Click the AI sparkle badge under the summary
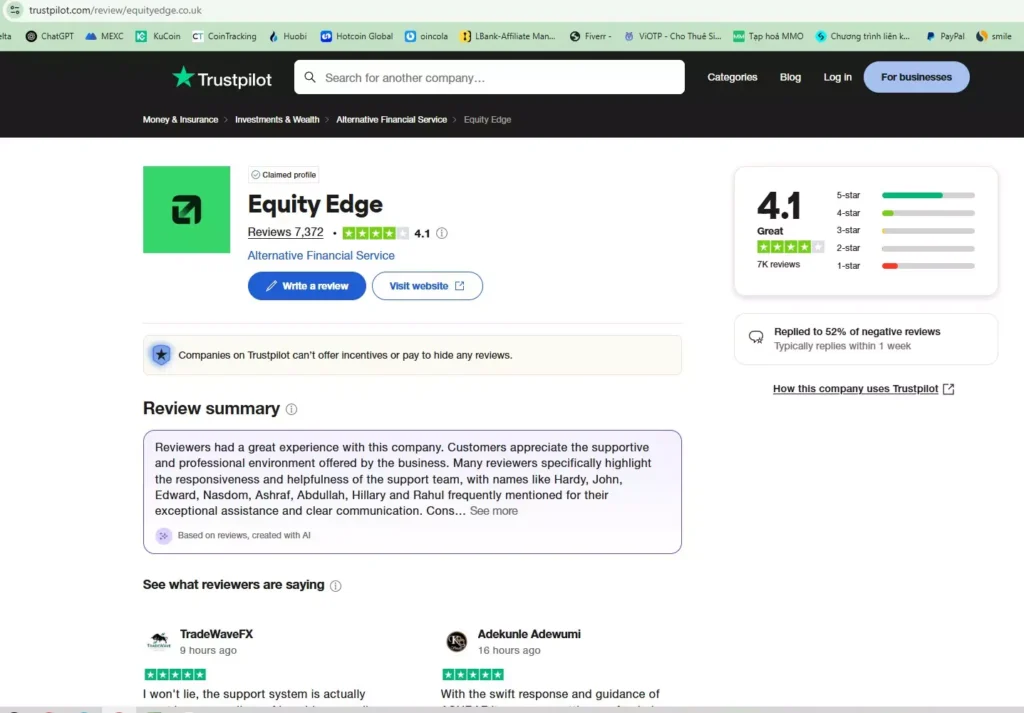The height and width of the screenshot is (713, 1024). (x=163, y=537)
